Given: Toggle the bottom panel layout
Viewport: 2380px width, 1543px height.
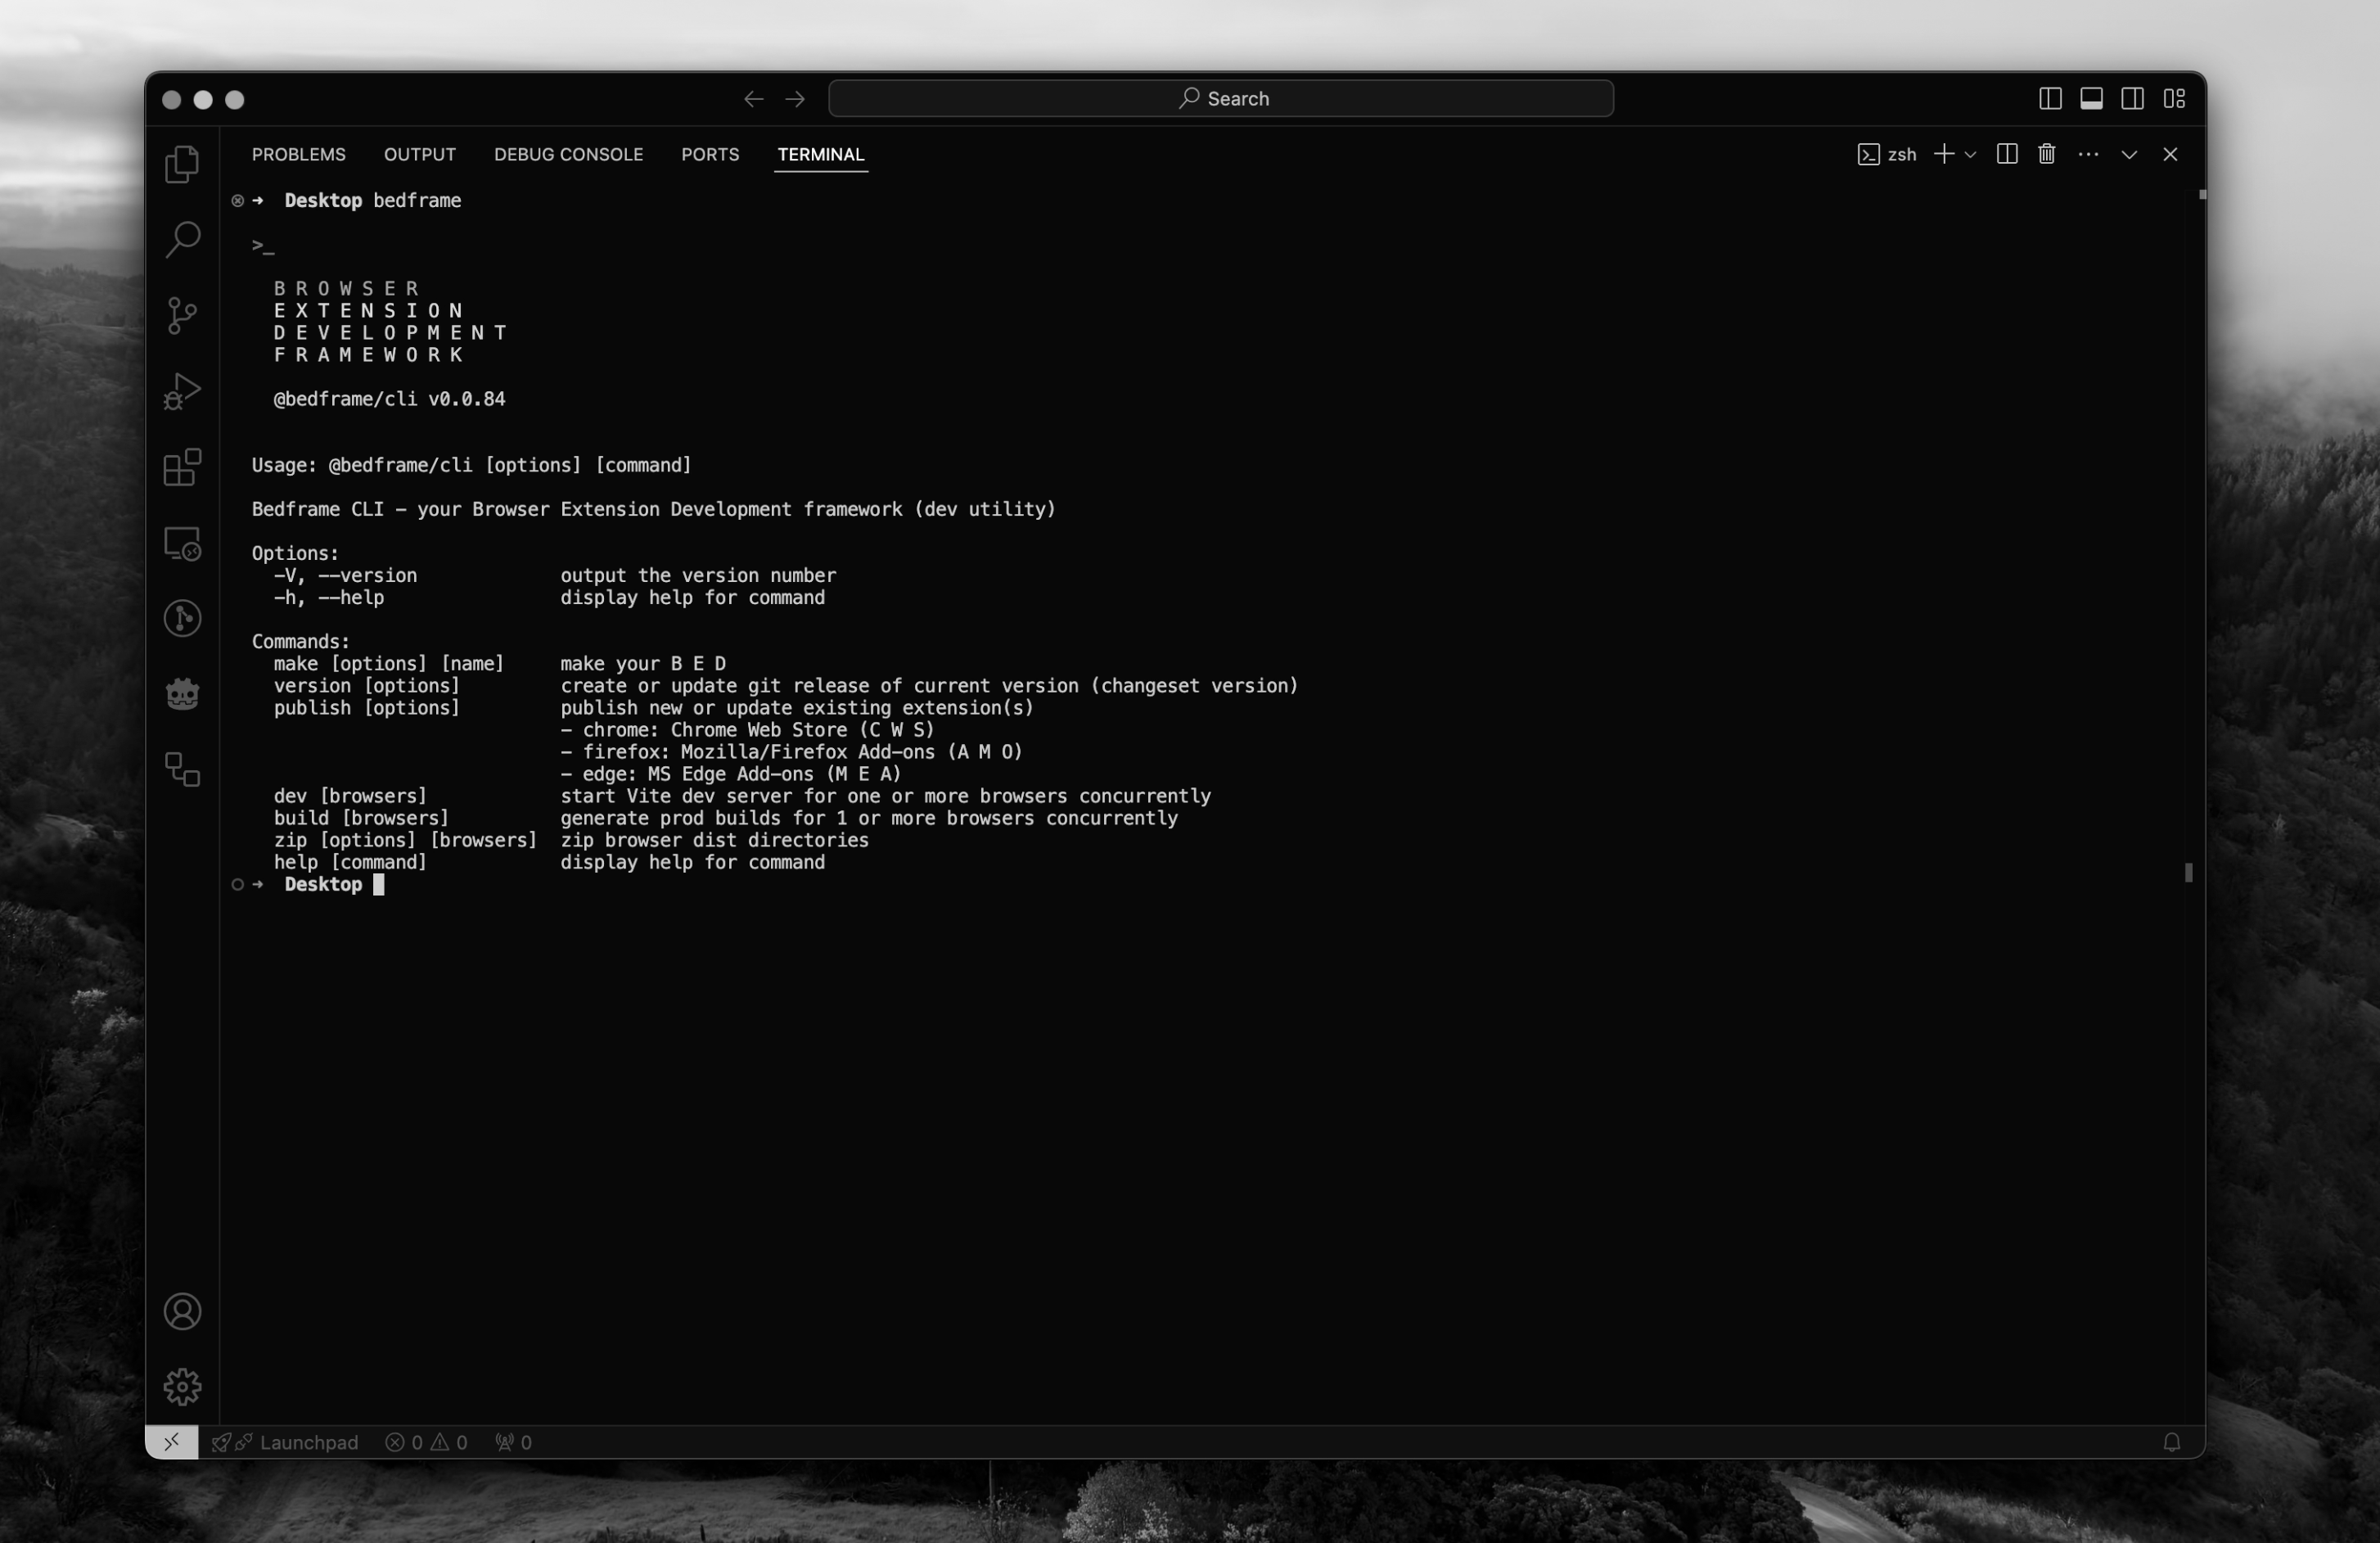Looking at the screenshot, I should [x=2091, y=99].
